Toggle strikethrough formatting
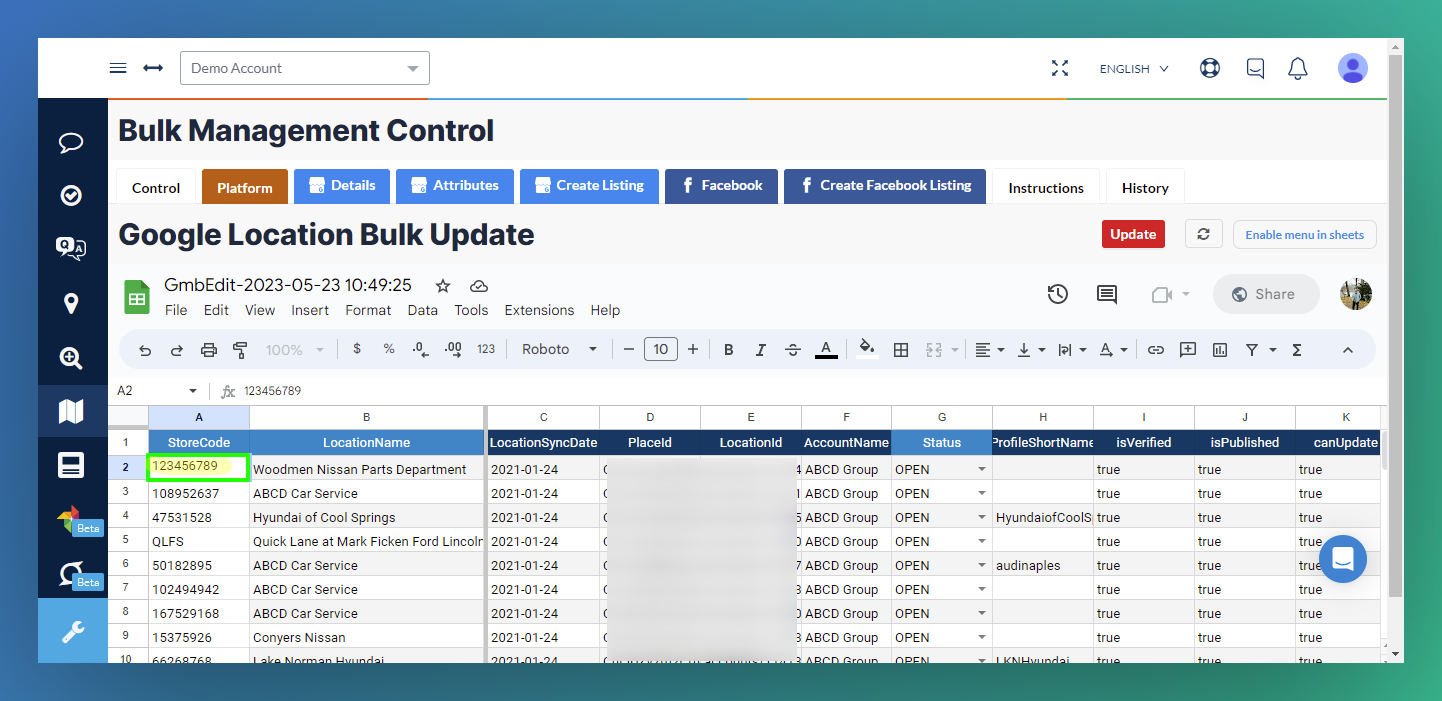1442x701 pixels. point(793,350)
